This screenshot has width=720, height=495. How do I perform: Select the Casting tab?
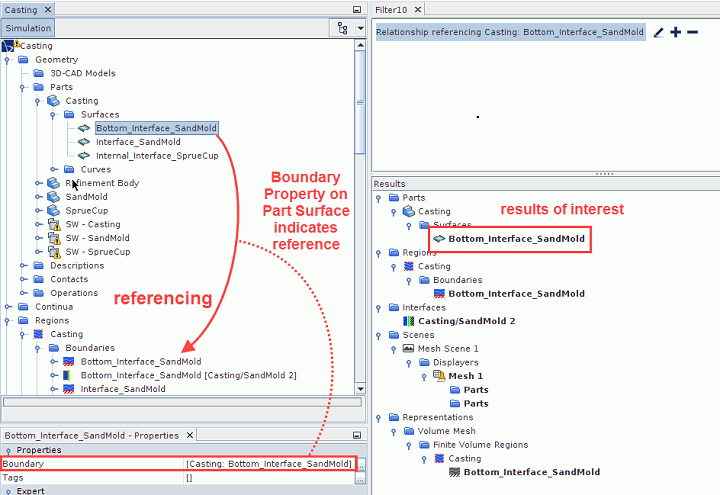tap(22, 9)
